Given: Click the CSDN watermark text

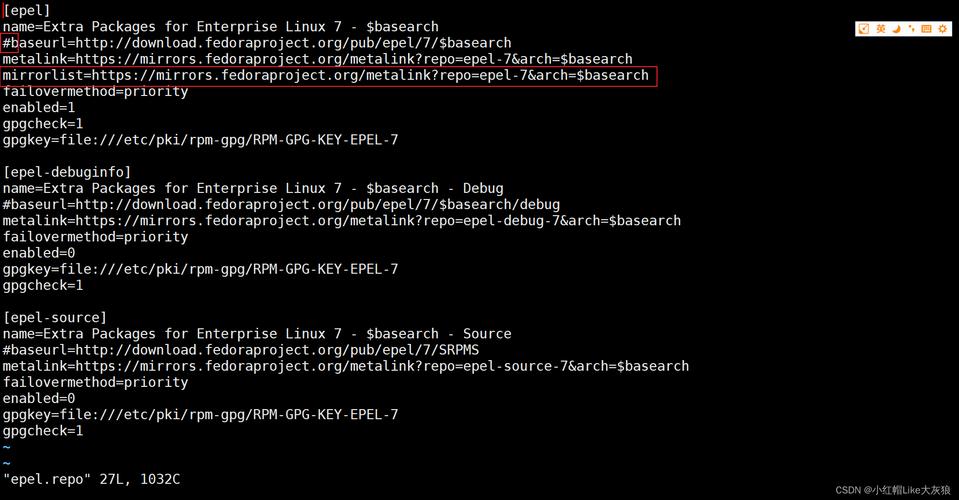Looking at the screenshot, I should click(x=892, y=490).
